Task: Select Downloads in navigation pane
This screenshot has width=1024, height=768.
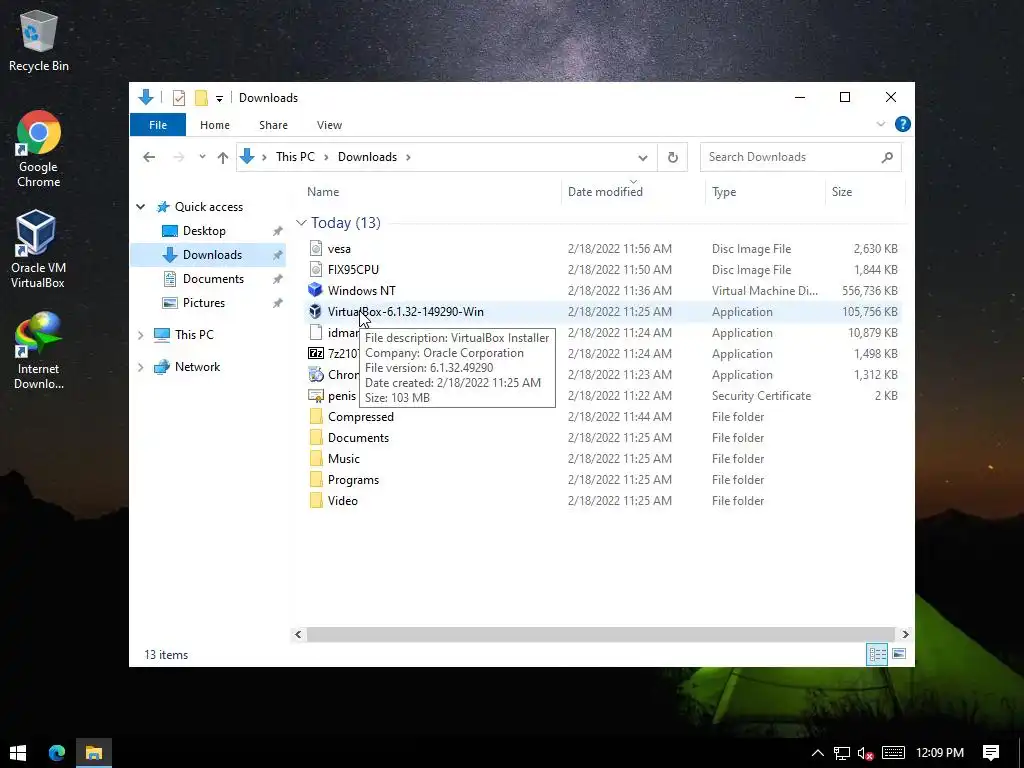Action: (212, 255)
